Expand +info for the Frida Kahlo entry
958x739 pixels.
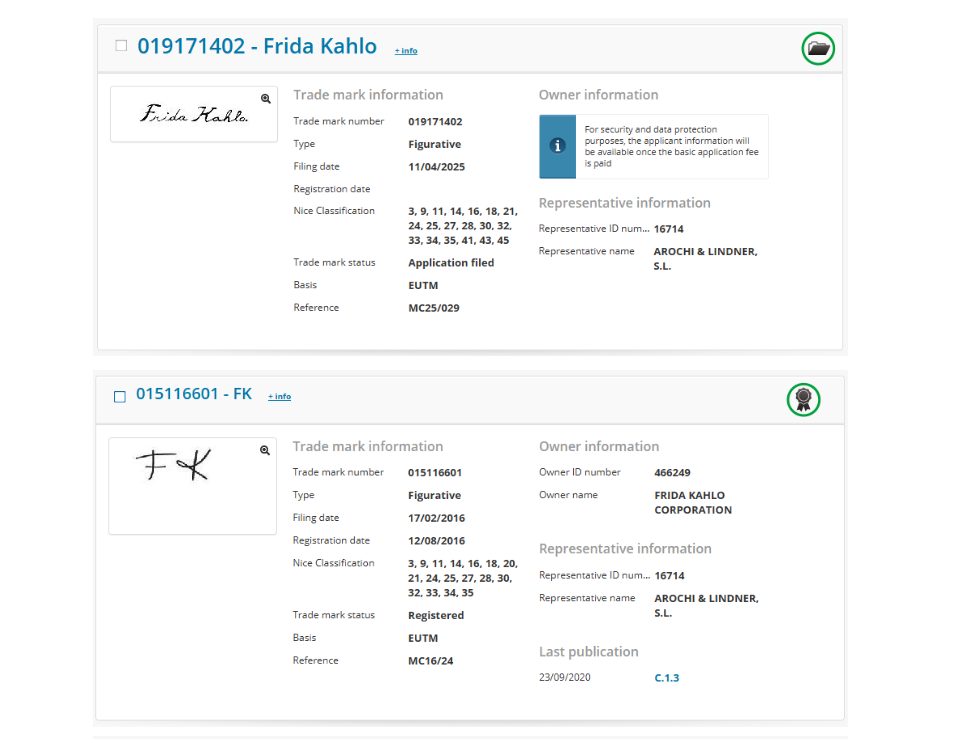[x=406, y=51]
